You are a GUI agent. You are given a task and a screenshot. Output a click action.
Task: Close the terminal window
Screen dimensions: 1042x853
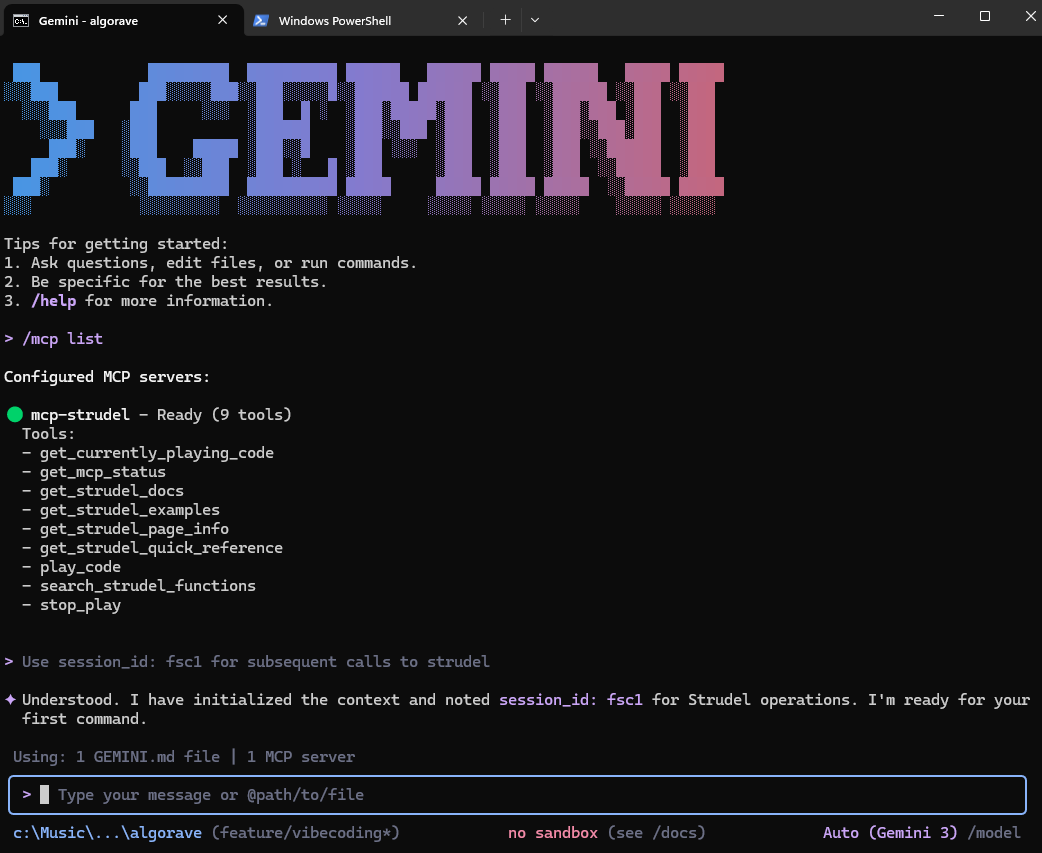click(x=1029, y=16)
